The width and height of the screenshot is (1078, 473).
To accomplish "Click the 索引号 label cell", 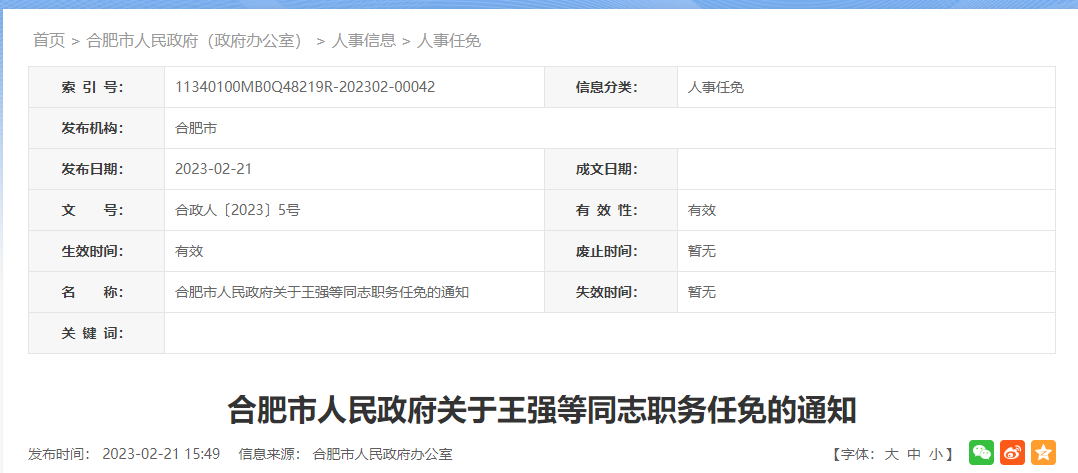I will coord(96,87).
